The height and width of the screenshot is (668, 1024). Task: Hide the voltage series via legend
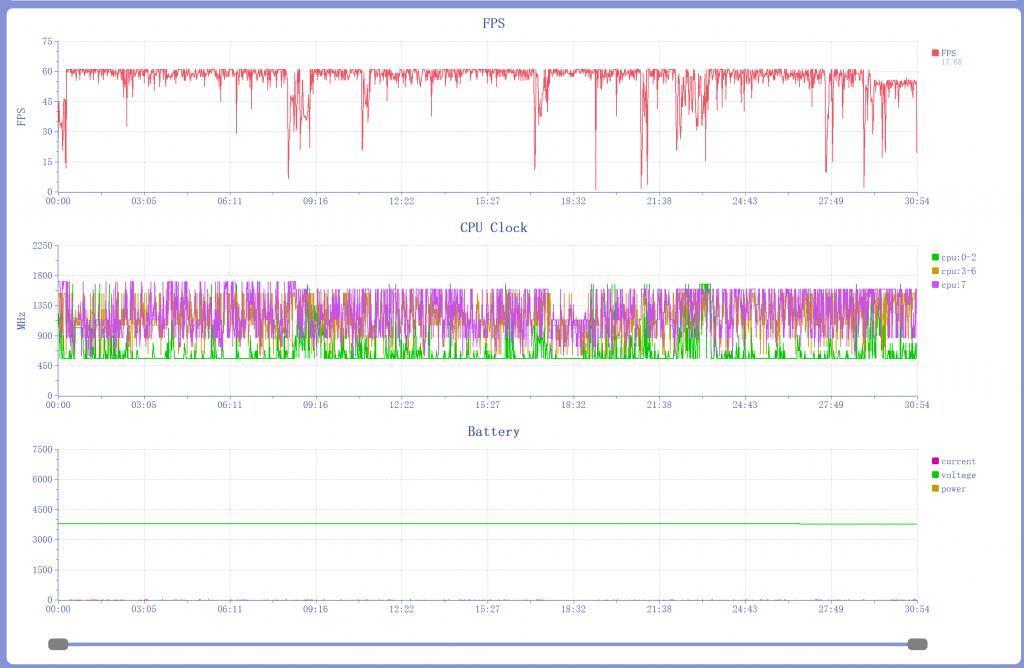coord(958,475)
